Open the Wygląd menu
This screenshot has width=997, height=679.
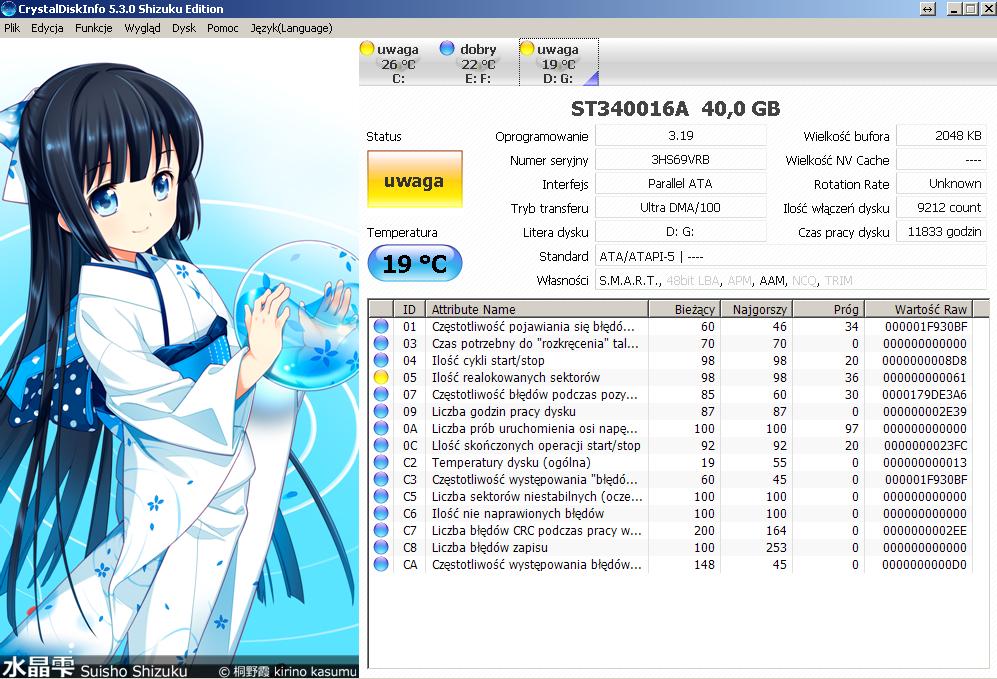tap(142, 28)
